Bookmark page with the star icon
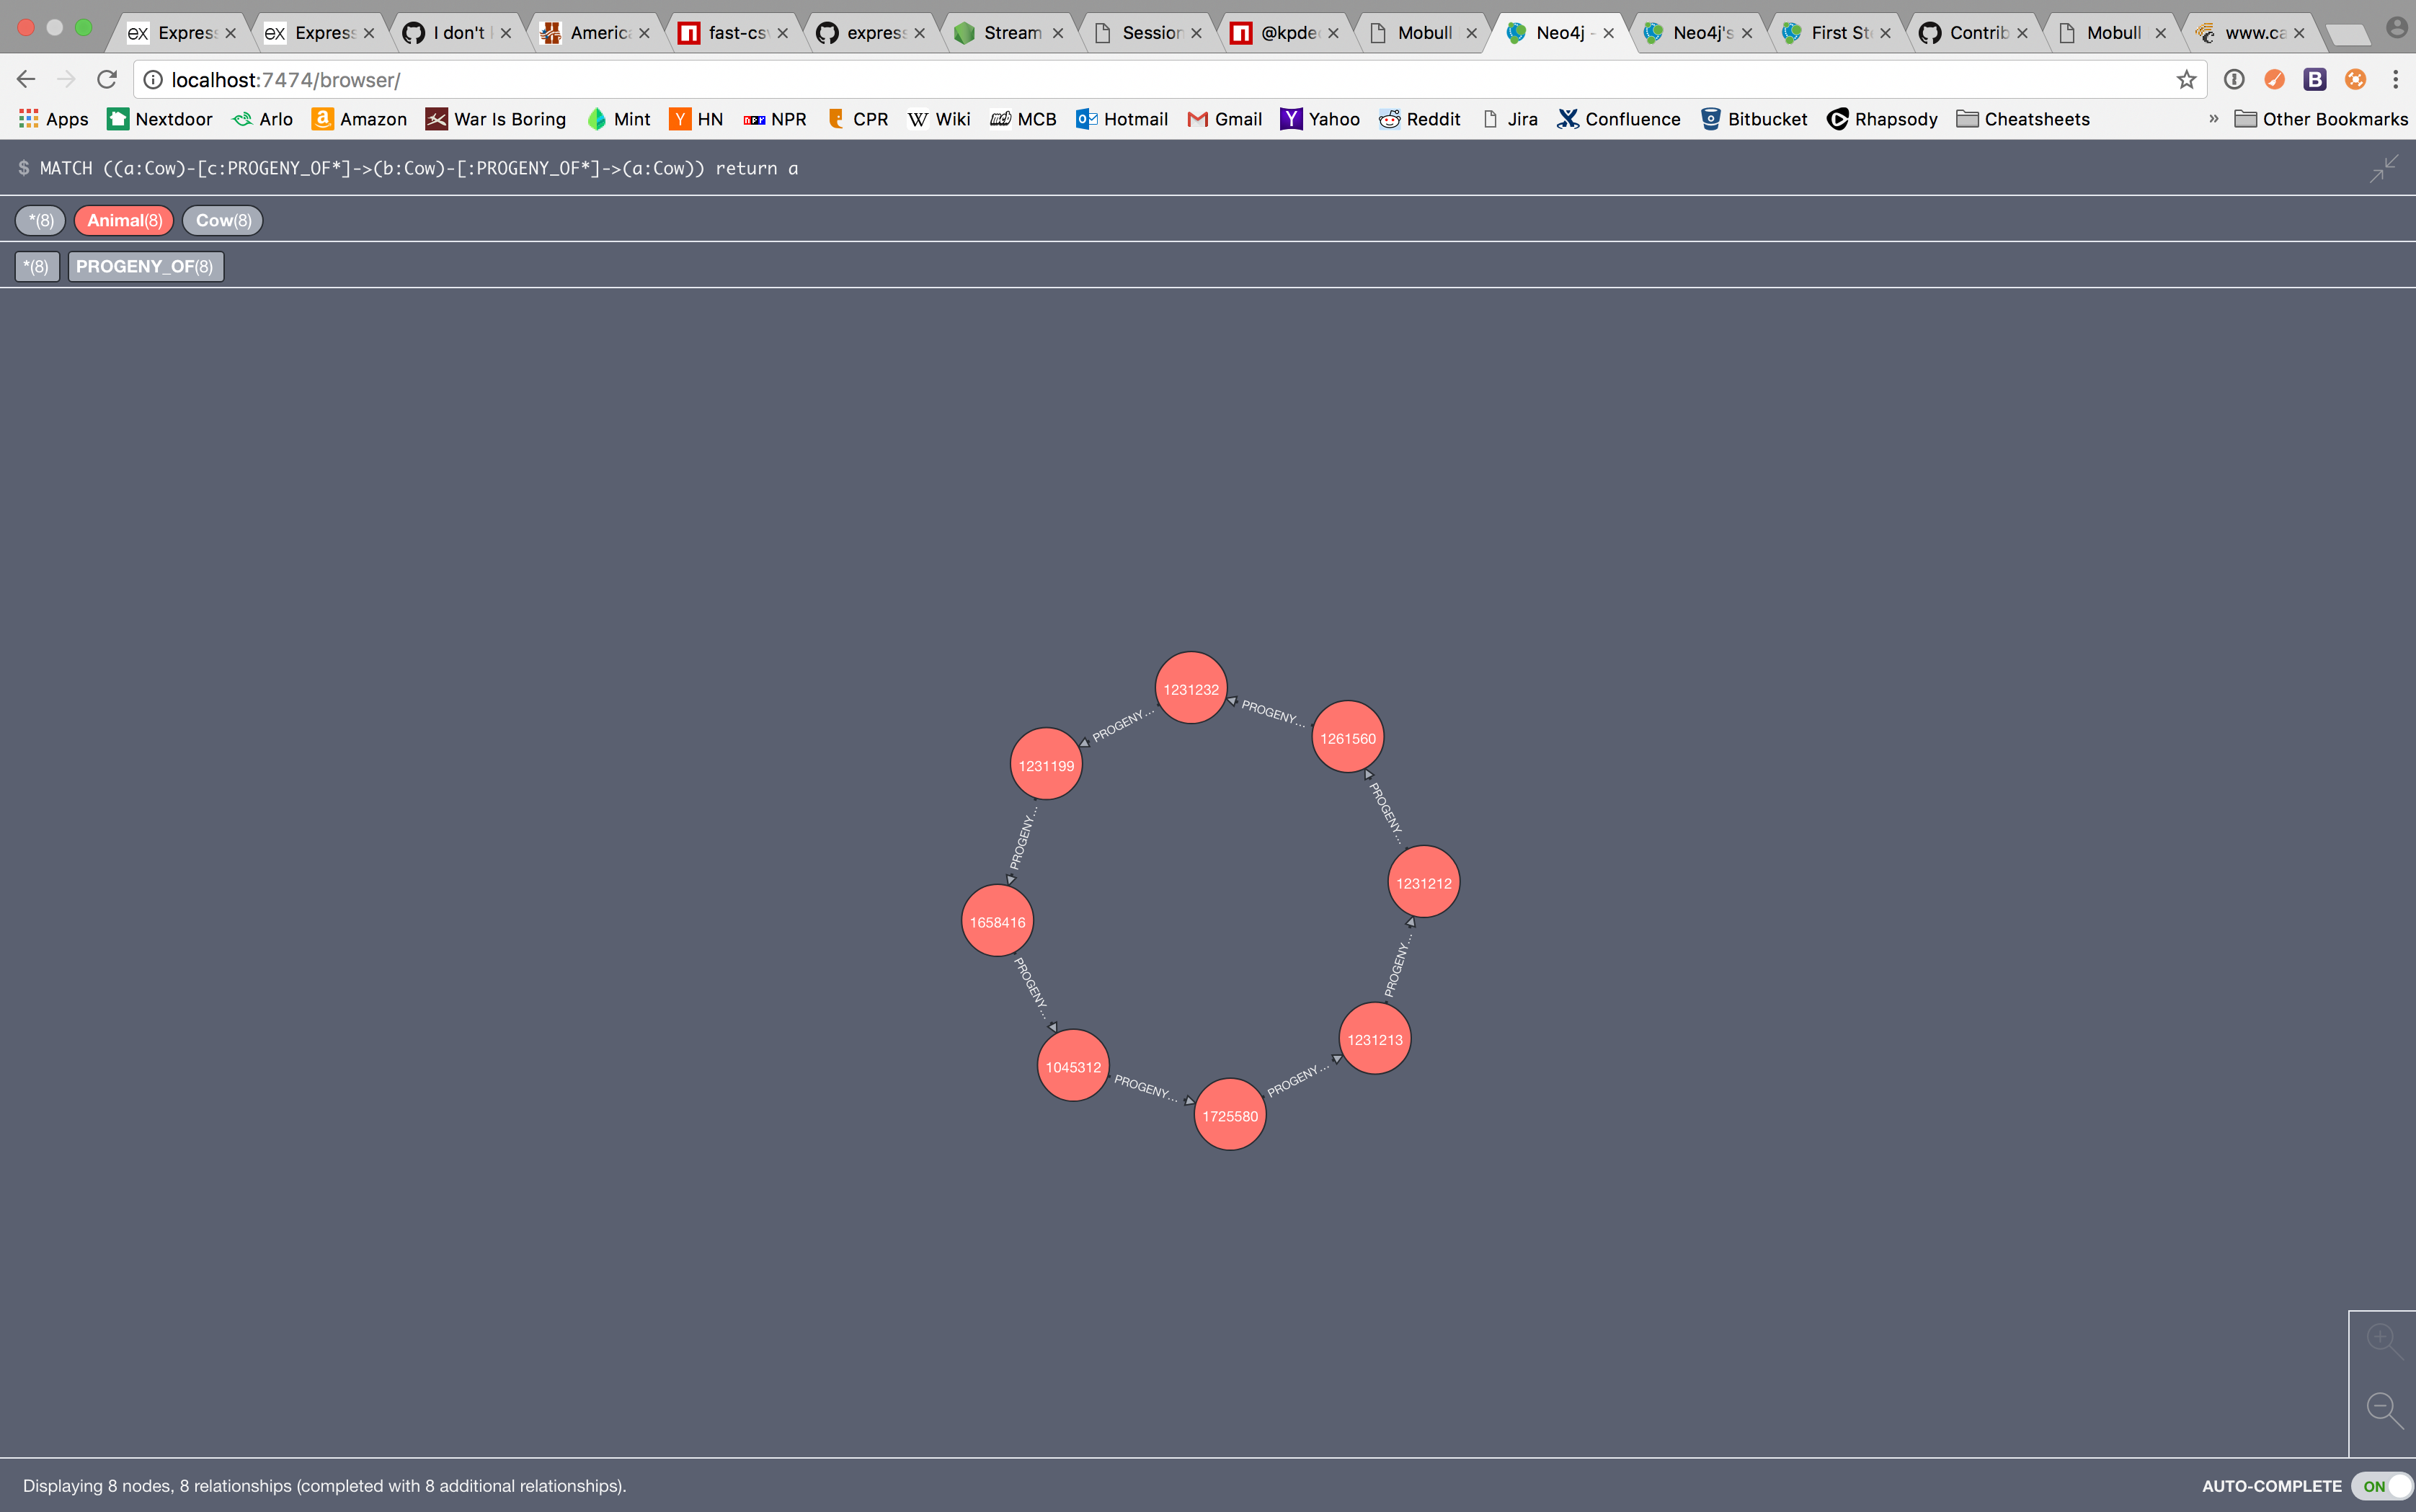Viewport: 2416px width, 1512px height. click(x=2186, y=80)
